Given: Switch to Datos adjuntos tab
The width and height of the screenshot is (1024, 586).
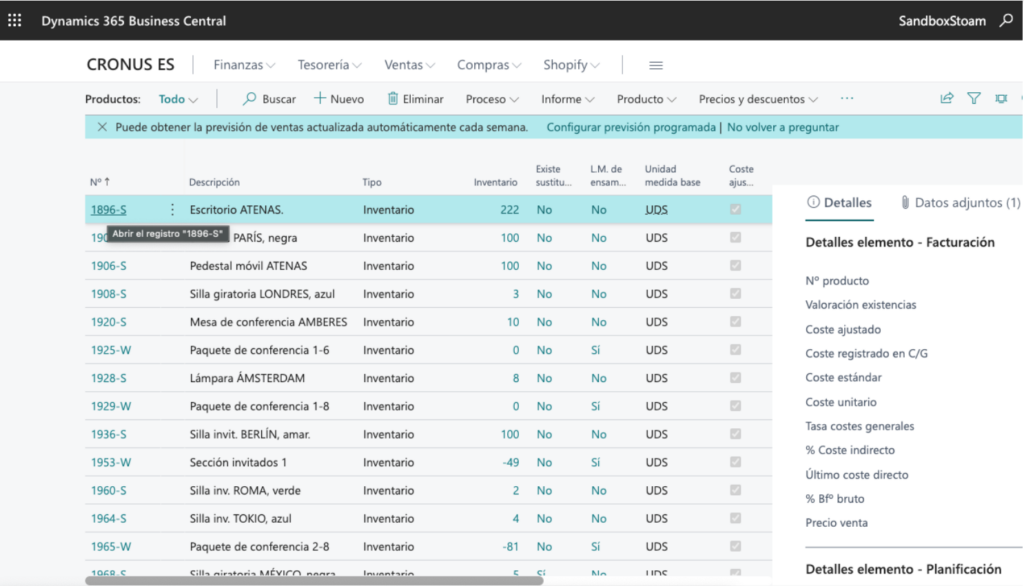Looking at the screenshot, I should coord(960,203).
